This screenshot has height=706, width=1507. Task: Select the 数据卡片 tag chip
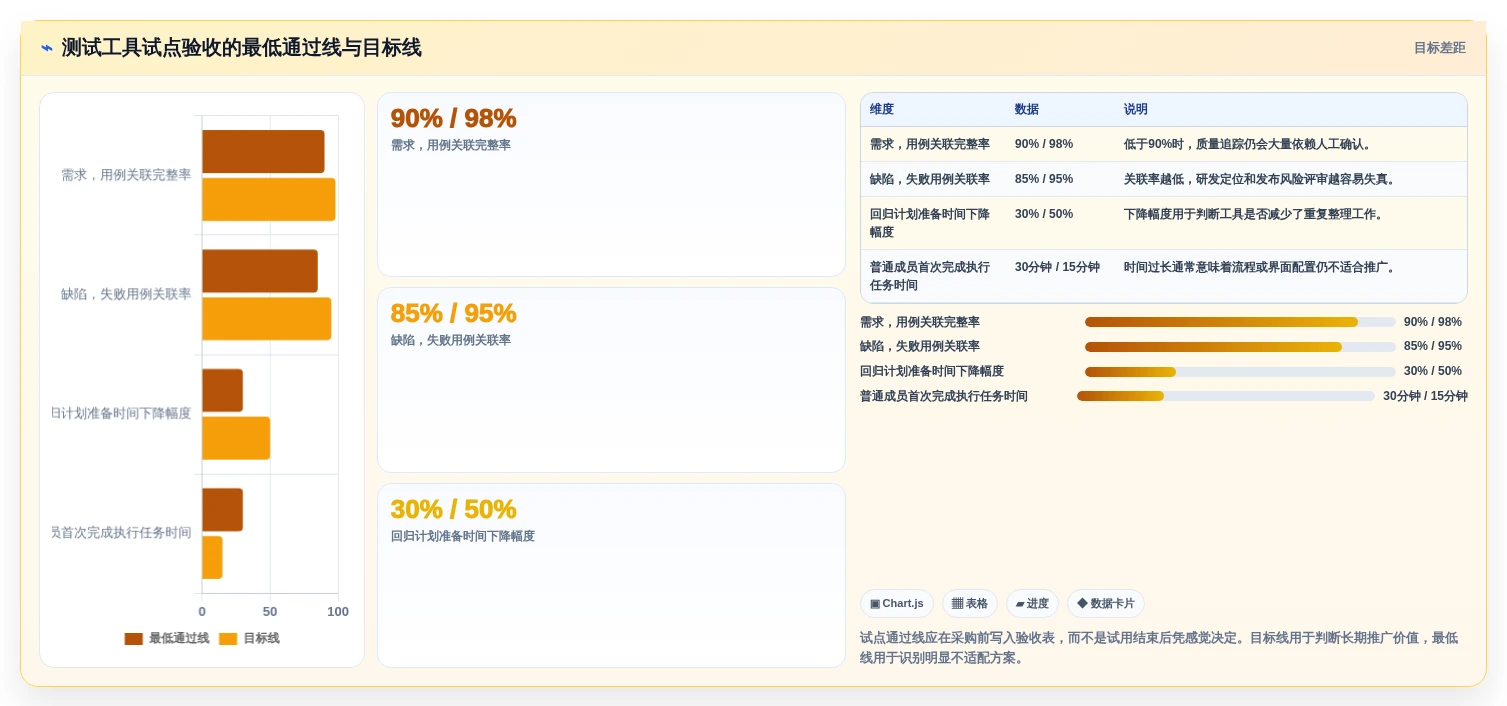tap(1106, 603)
